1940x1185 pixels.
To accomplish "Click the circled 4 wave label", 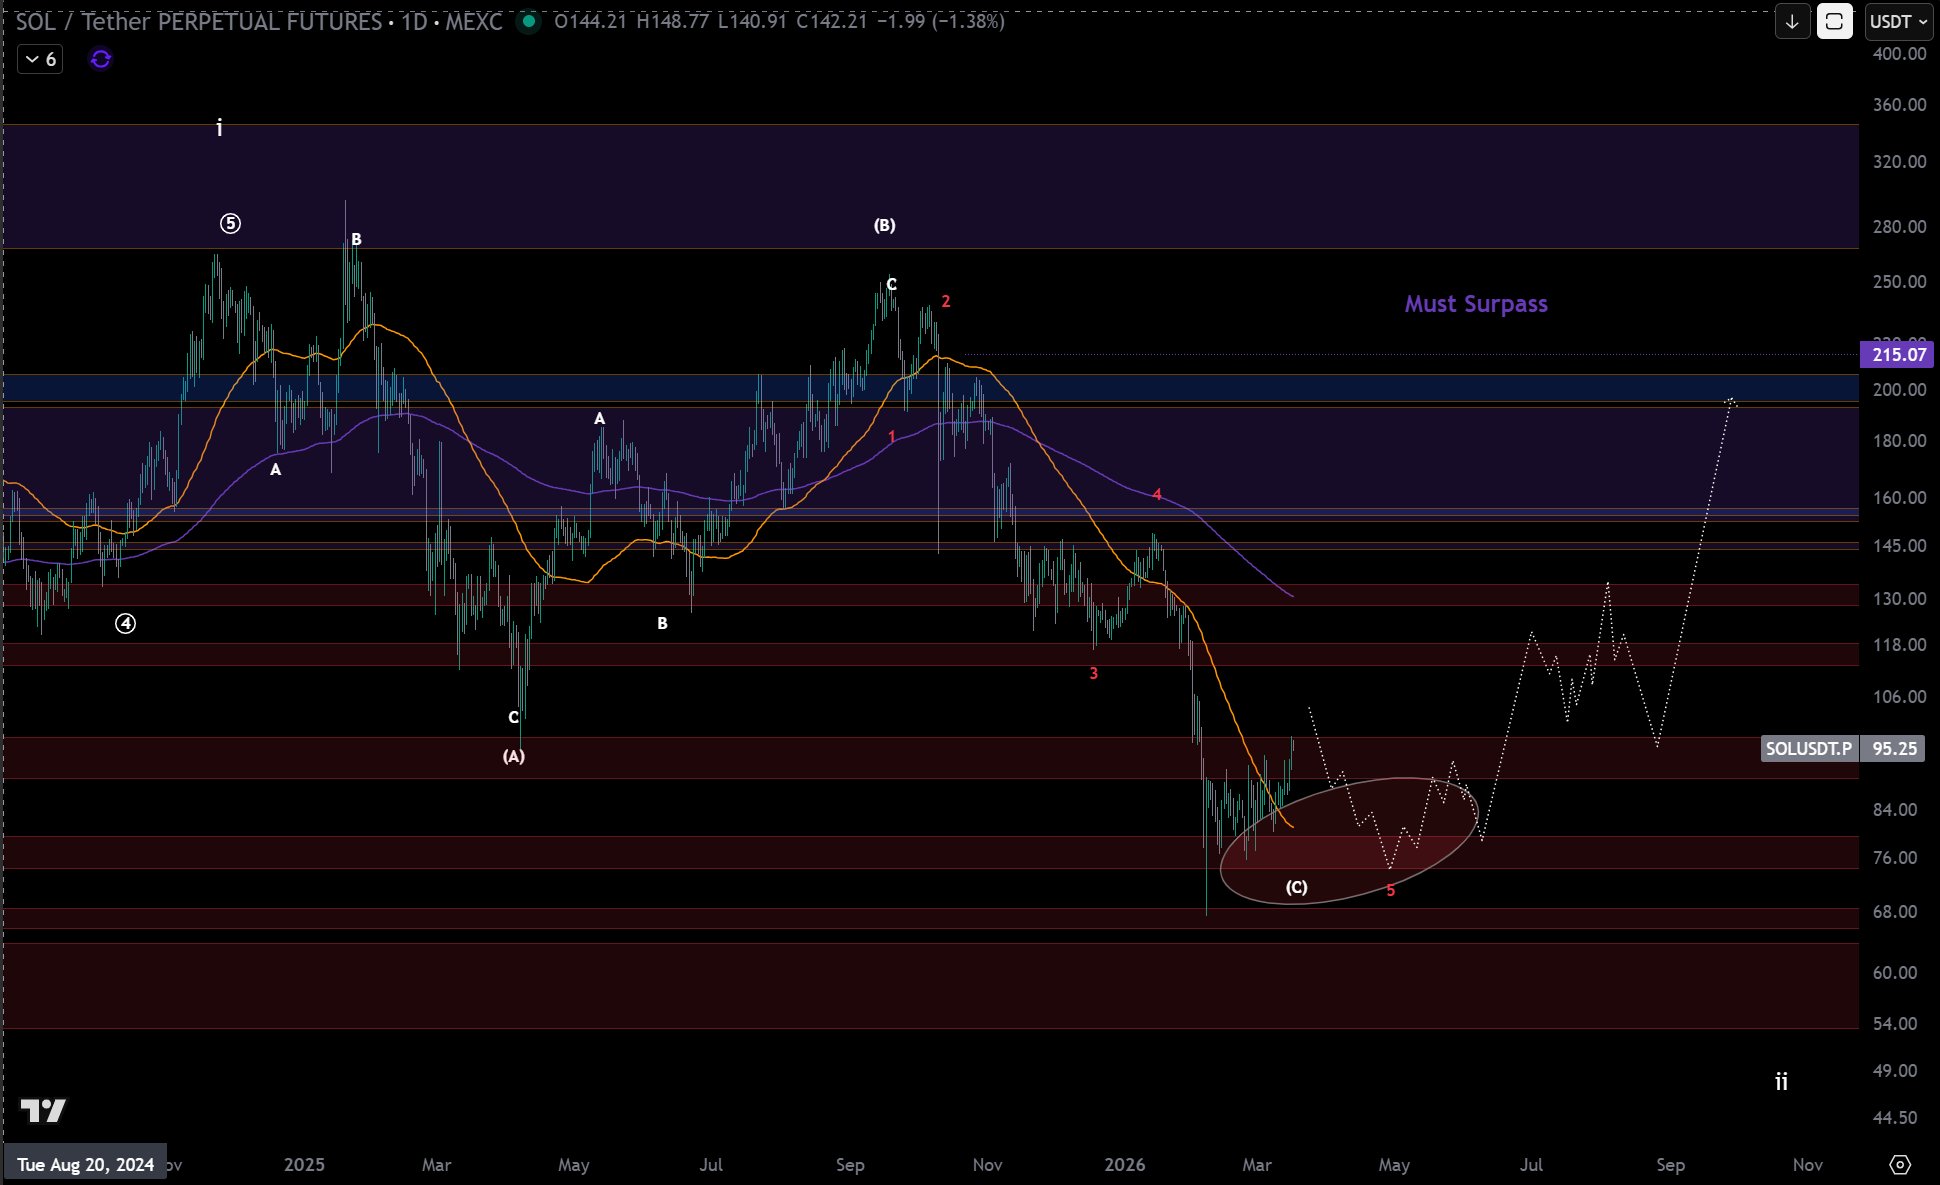I will 125,624.
